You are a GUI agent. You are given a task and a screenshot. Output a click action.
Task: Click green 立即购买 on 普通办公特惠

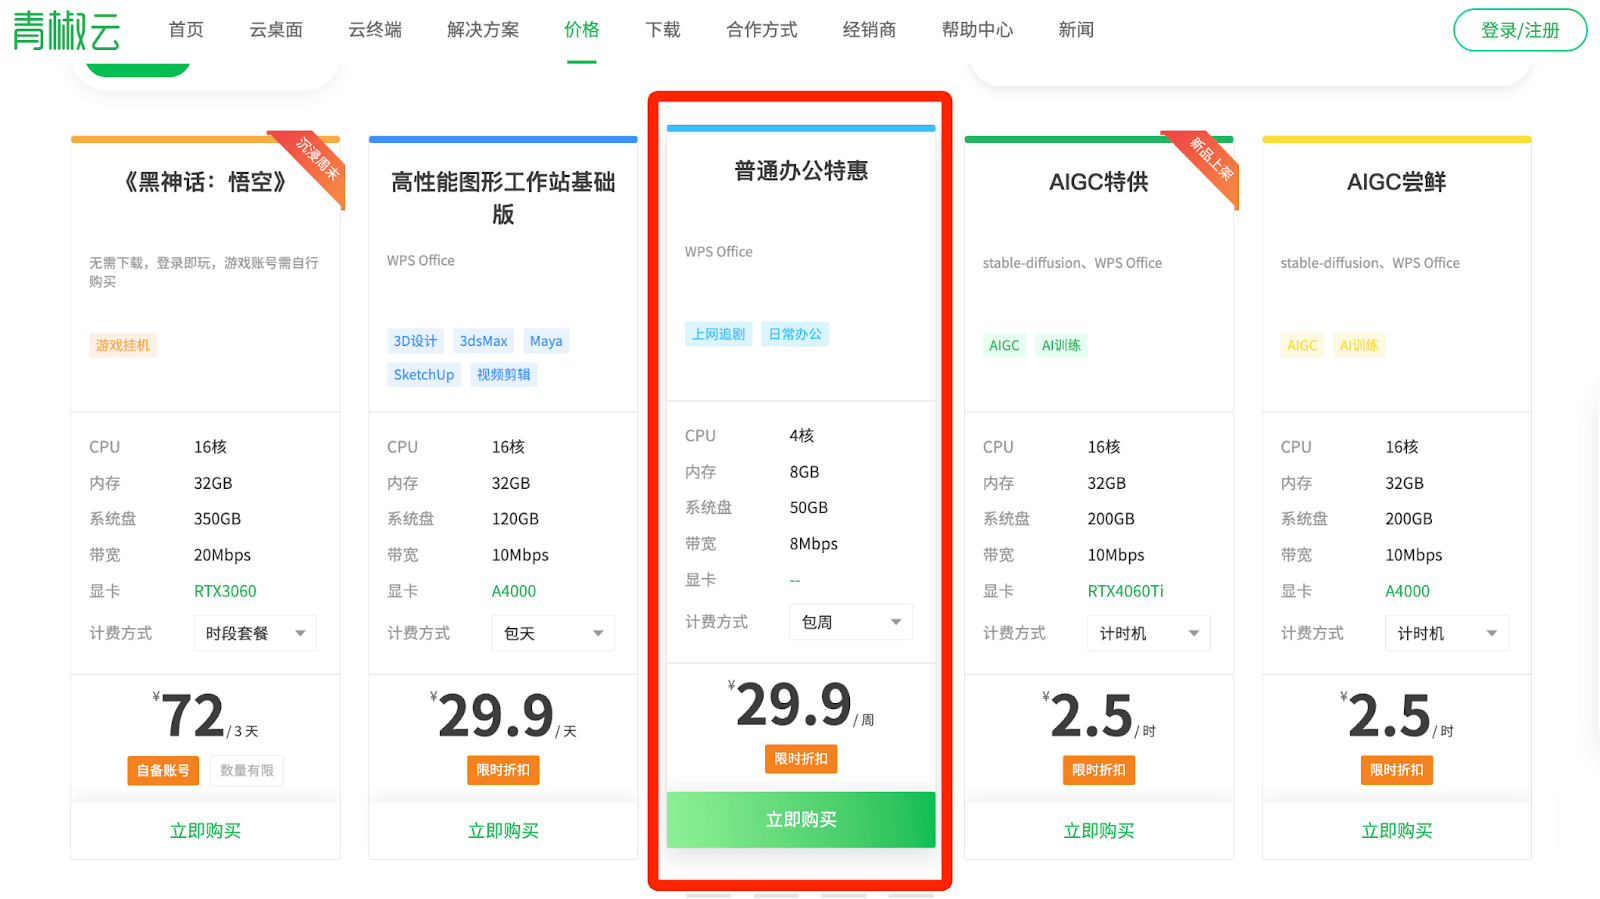(x=801, y=820)
